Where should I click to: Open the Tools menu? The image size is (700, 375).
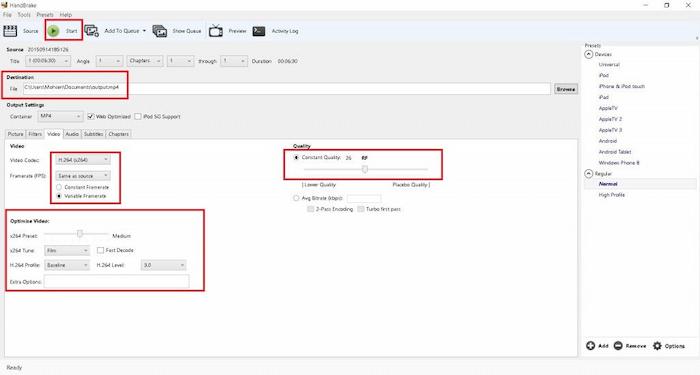tap(24, 15)
